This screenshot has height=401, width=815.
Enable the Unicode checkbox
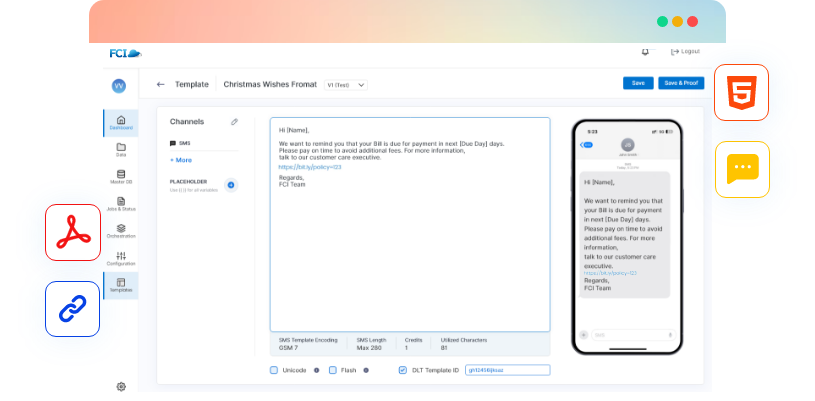click(x=274, y=370)
